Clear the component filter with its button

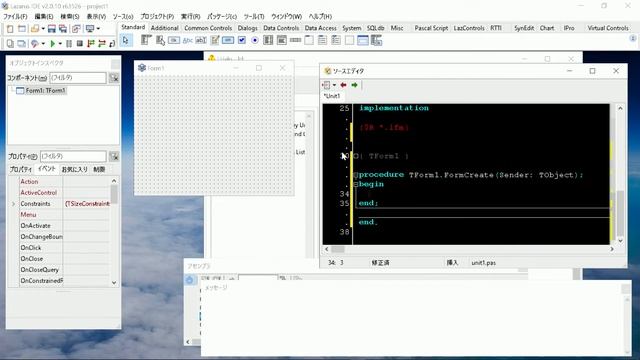coord(114,78)
